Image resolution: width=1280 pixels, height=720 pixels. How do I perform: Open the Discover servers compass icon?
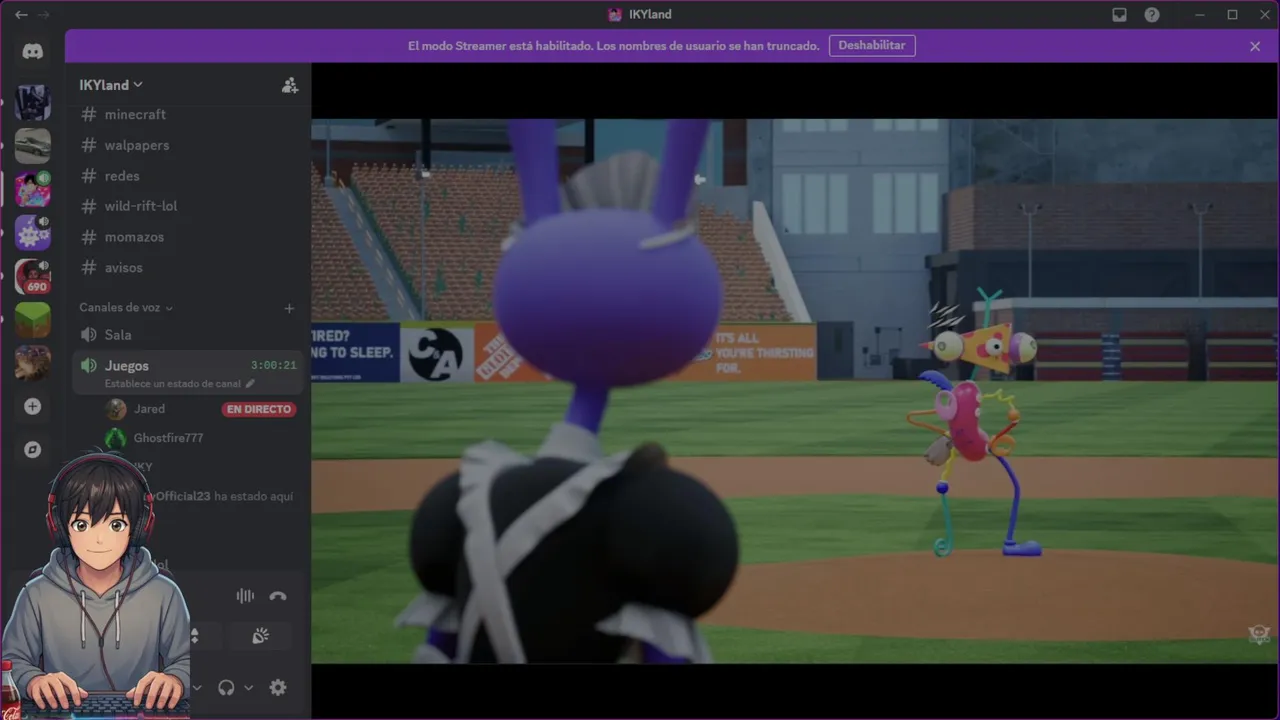(33, 450)
